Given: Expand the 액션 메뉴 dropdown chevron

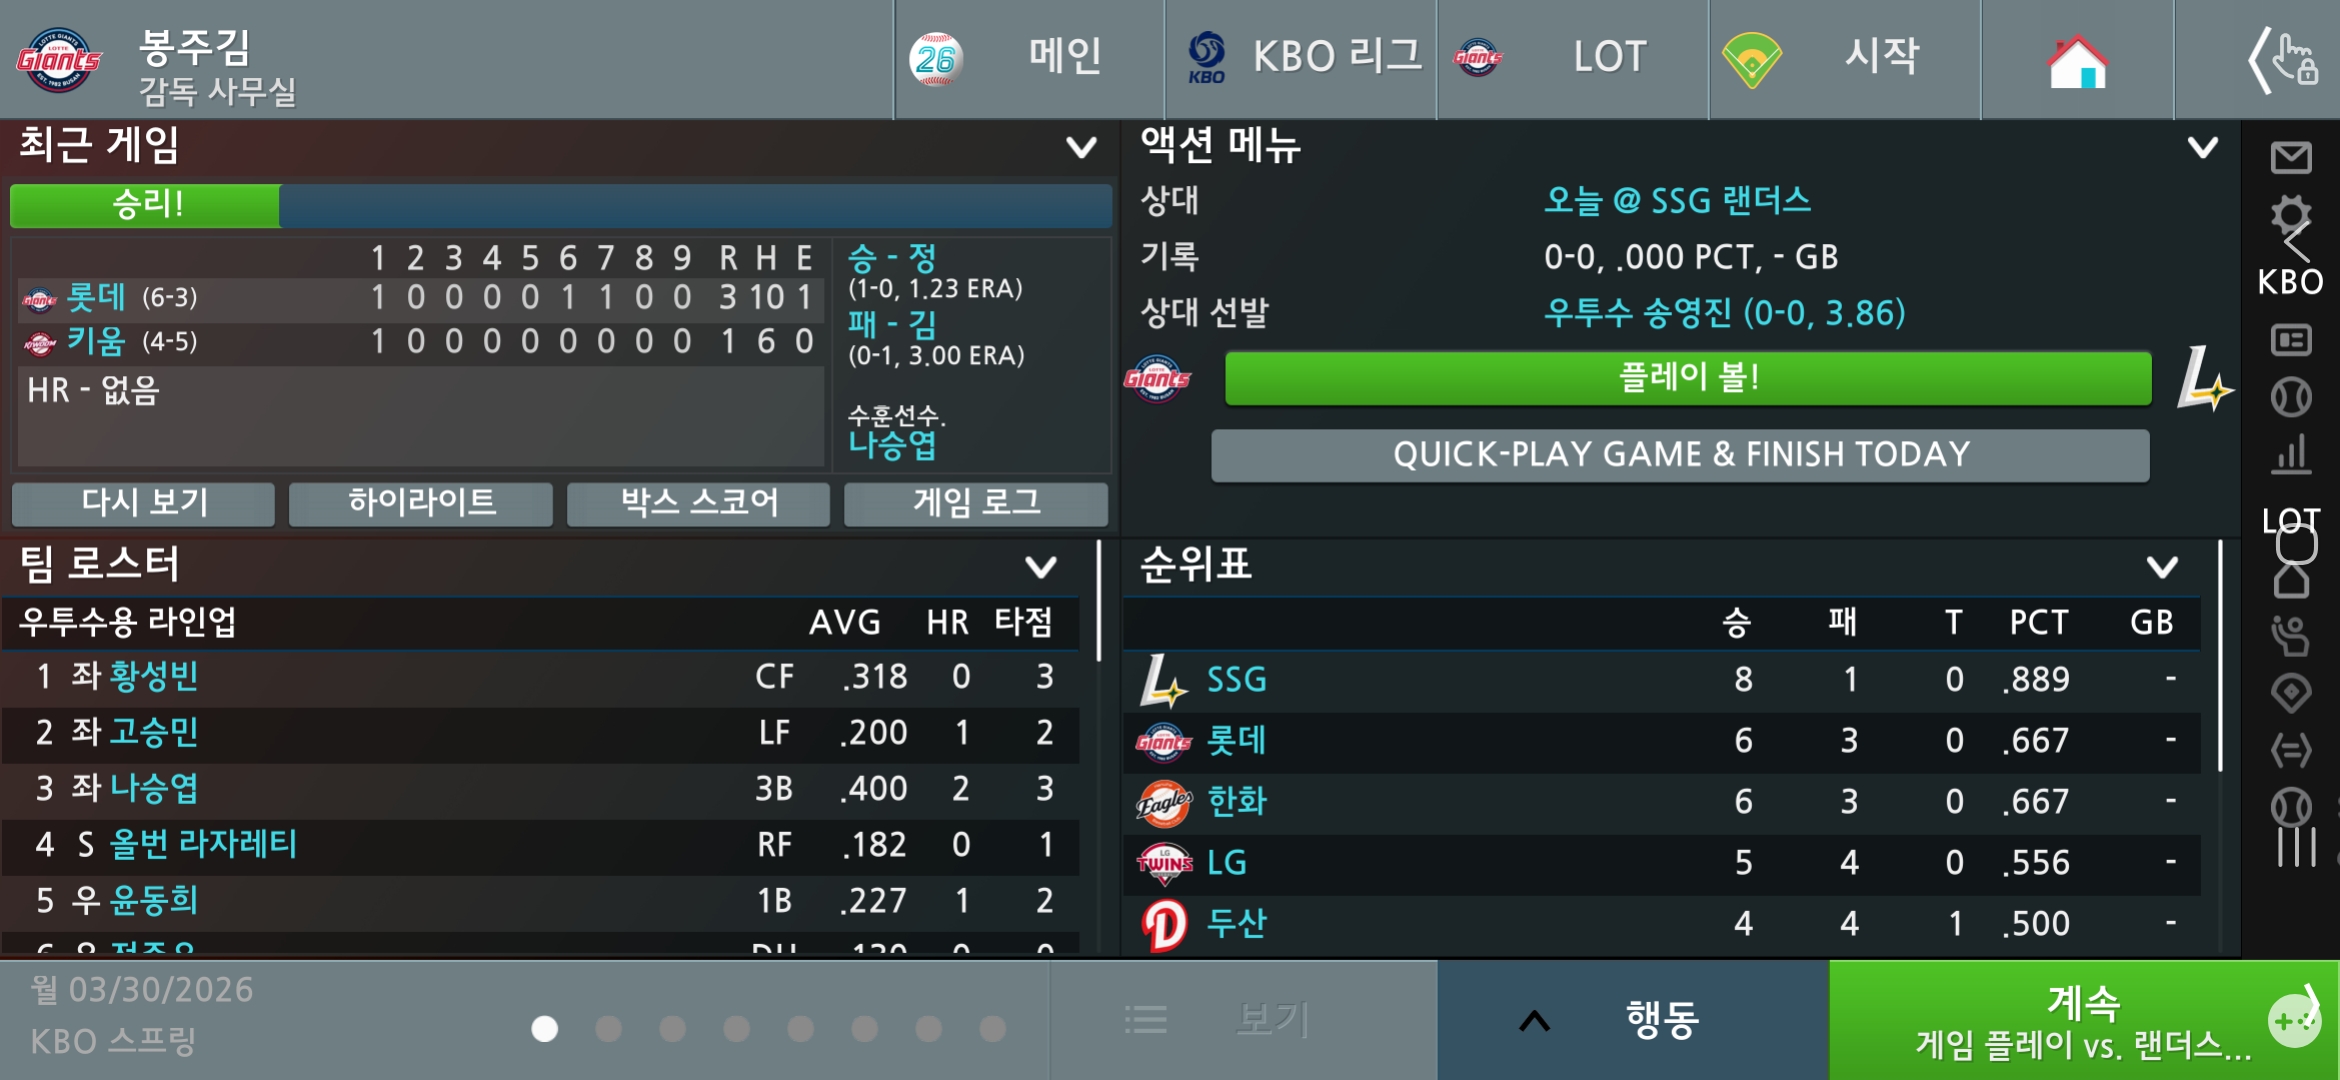Looking at the screenshot, I should pyautogui.click(x=2202, y=147).
